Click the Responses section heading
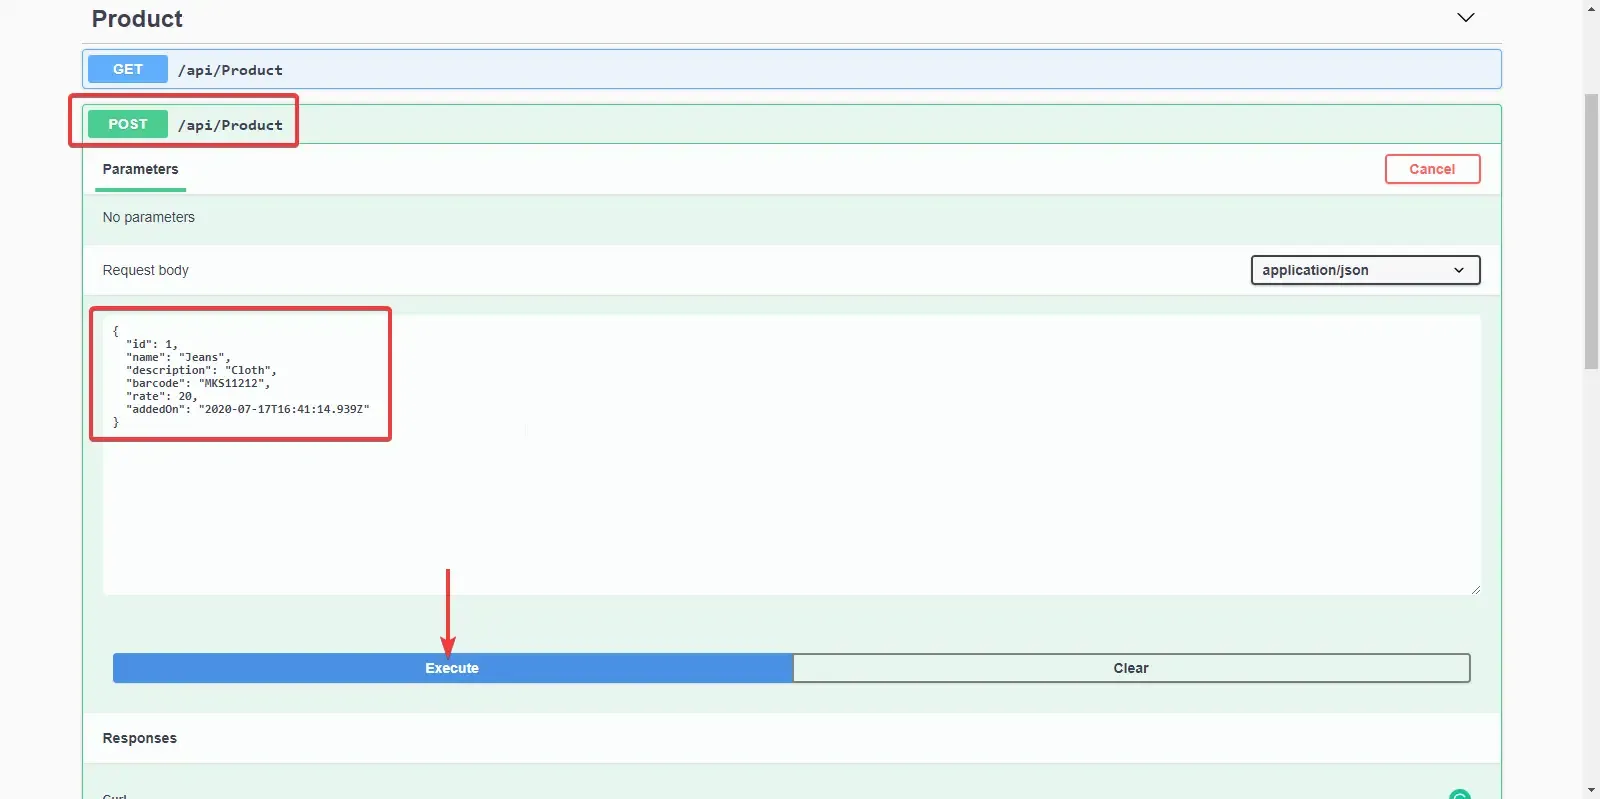The height and width of the screenshot is (799, 1600). click(x=140, y=738)
